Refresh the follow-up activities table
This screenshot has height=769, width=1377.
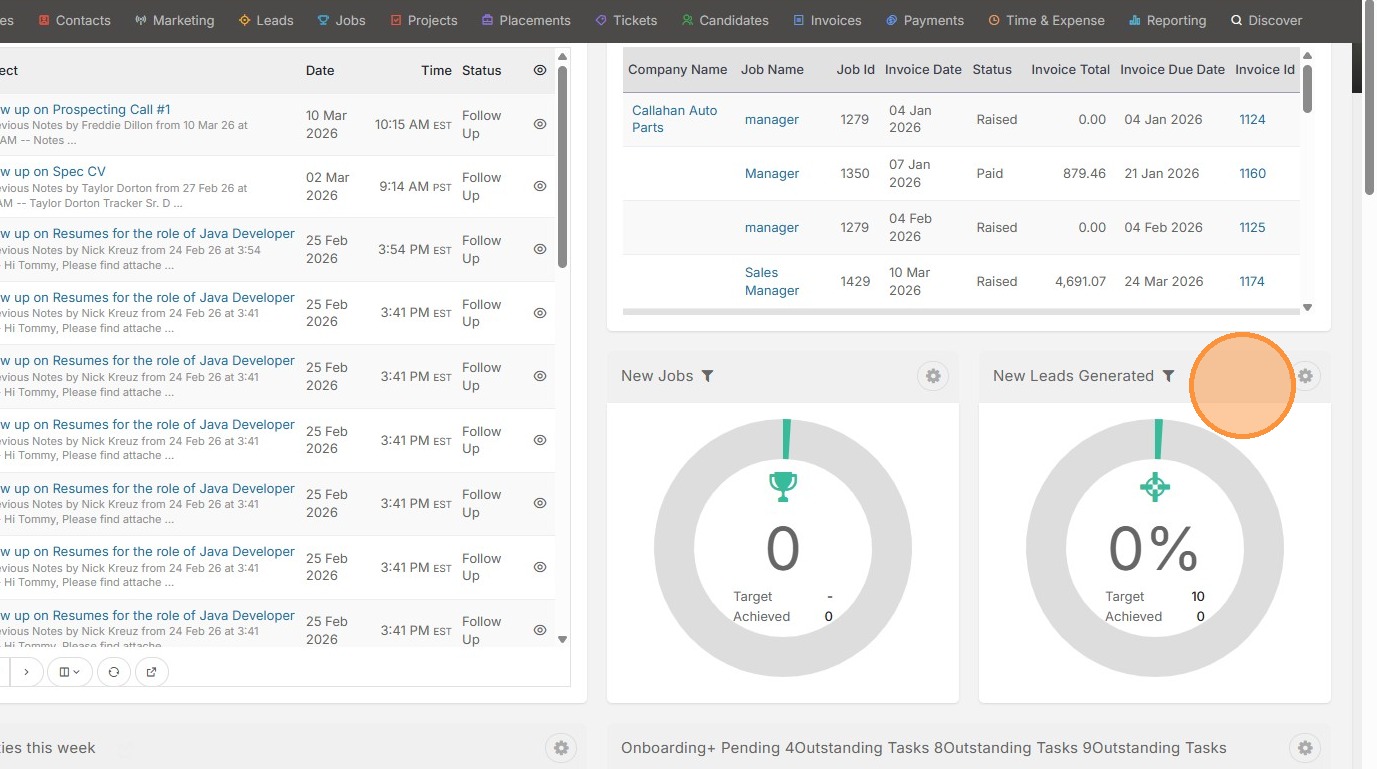114,672
